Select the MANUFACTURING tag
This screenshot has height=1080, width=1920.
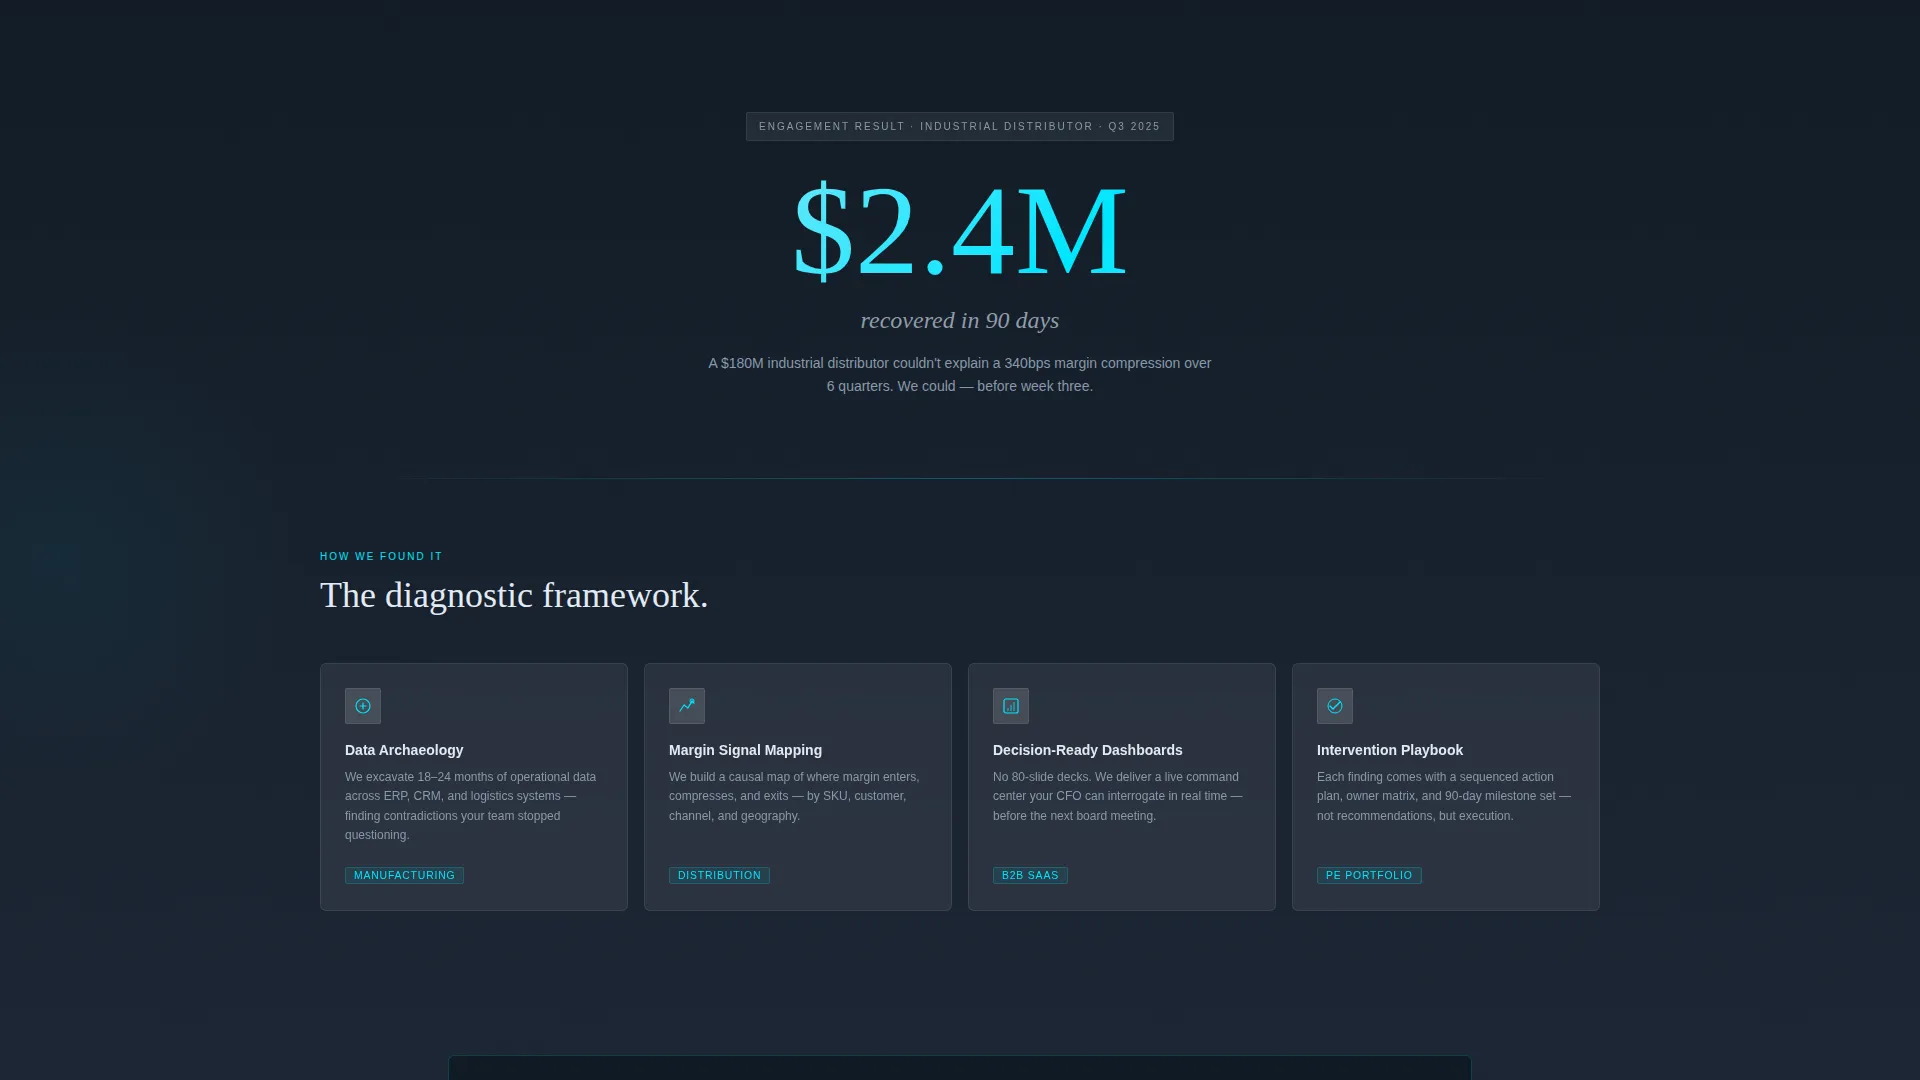pyautogui.click(x=404, y=875)
